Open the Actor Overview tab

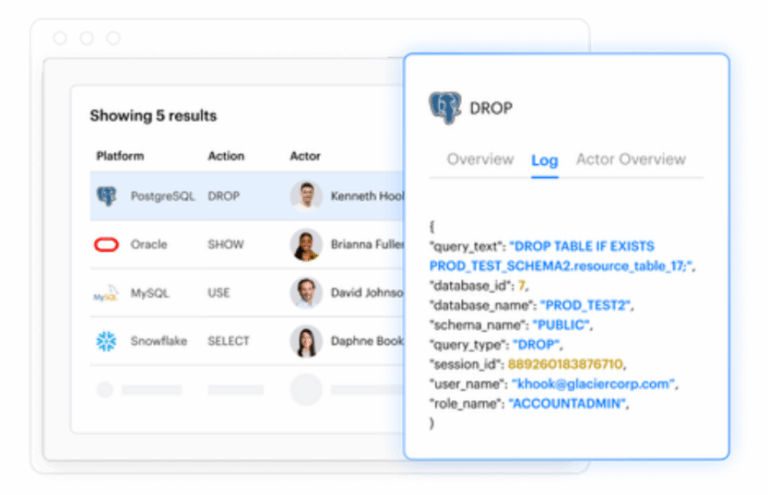631,159
